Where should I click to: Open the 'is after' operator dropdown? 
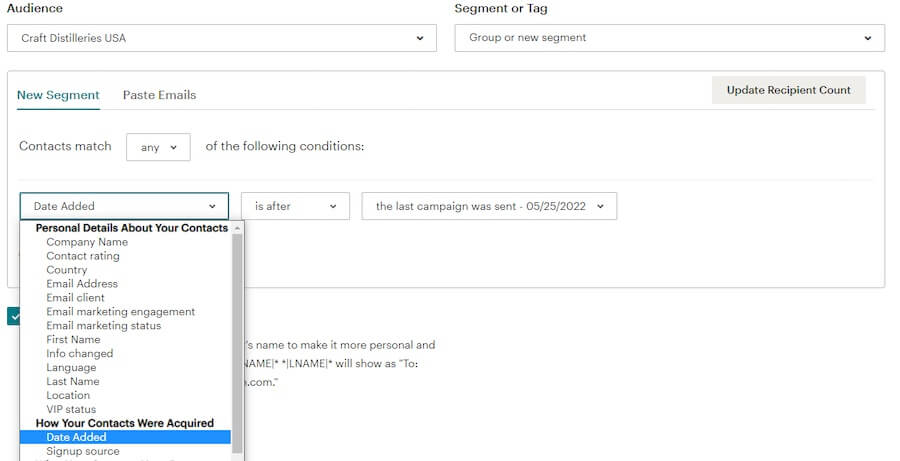pyautogui.click(x=295, y=206)
